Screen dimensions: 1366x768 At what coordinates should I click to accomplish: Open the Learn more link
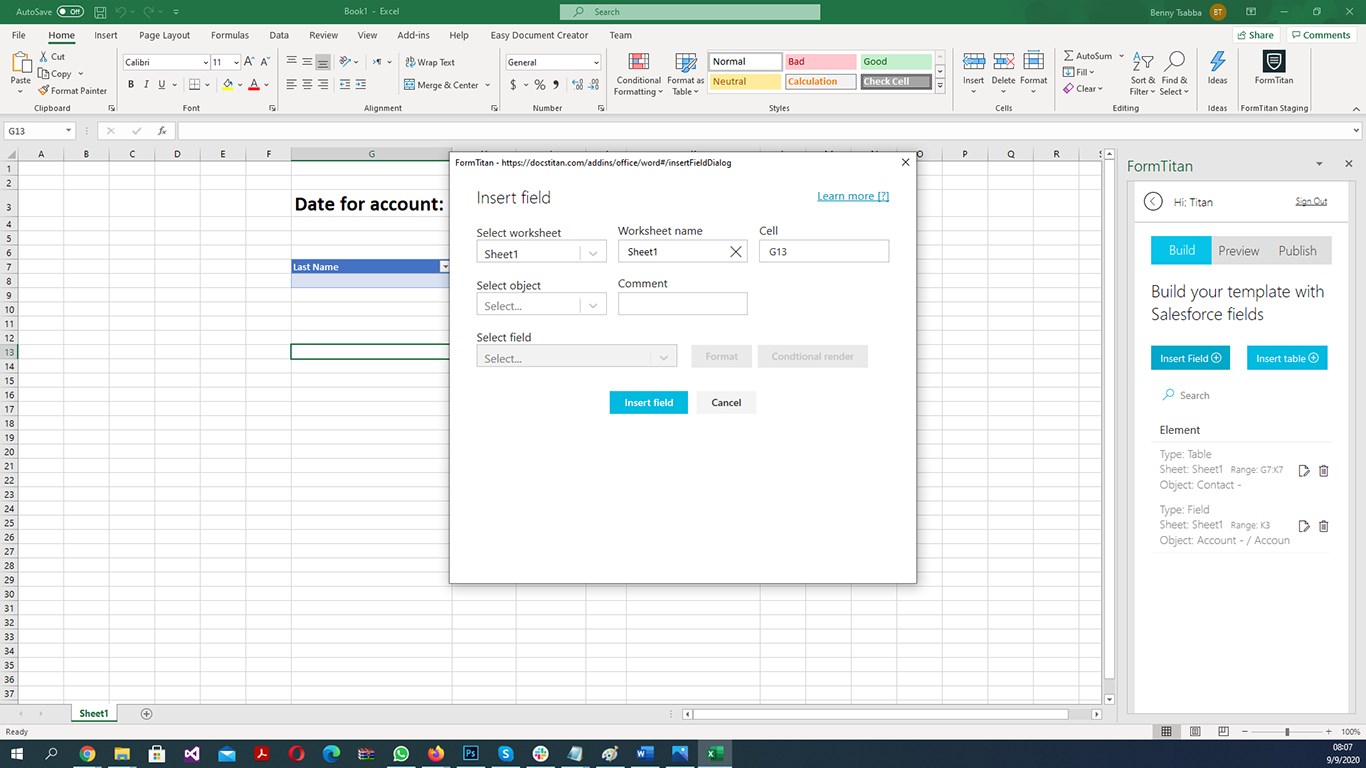(x=853, y=196)
